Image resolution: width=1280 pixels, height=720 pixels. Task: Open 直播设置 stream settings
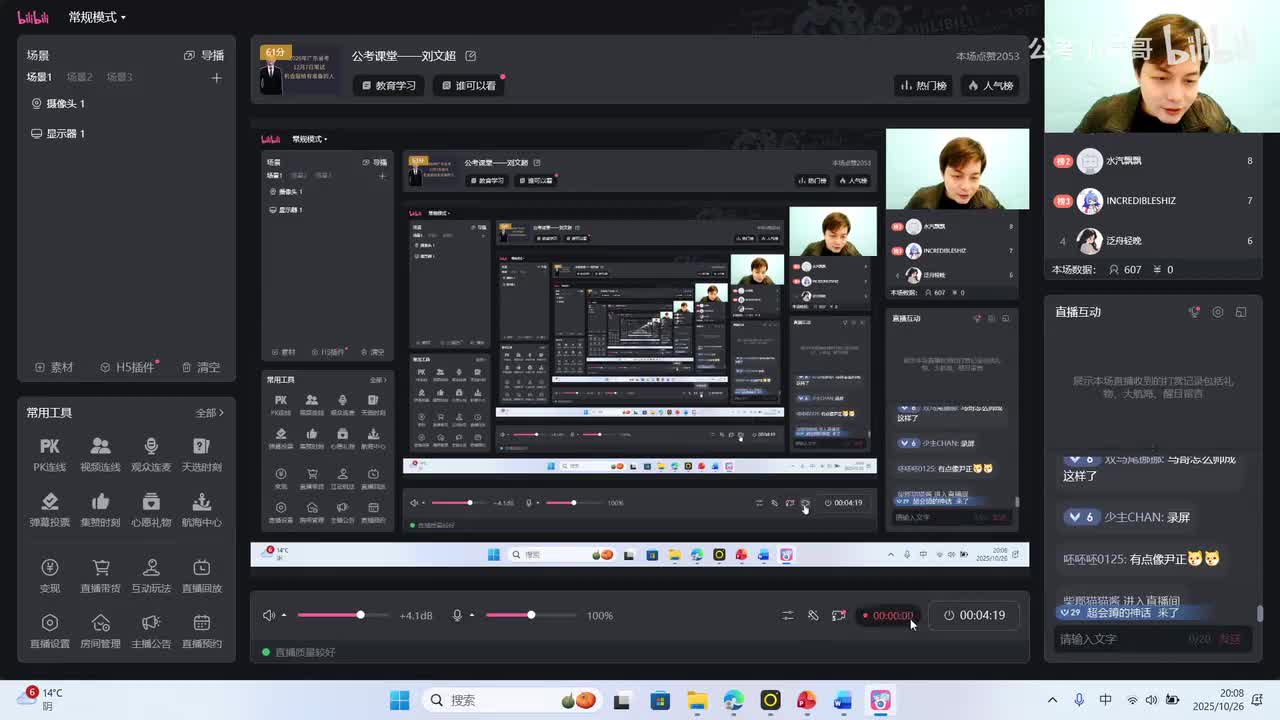click(x=50, y=631)
